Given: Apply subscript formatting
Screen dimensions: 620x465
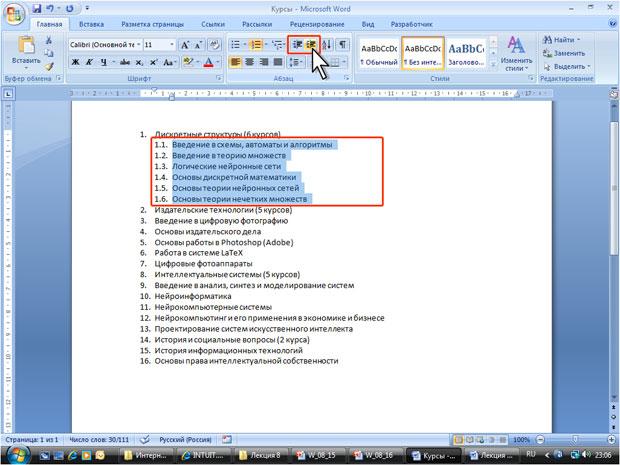Looking at the screenshot, I should coord(139,62).
